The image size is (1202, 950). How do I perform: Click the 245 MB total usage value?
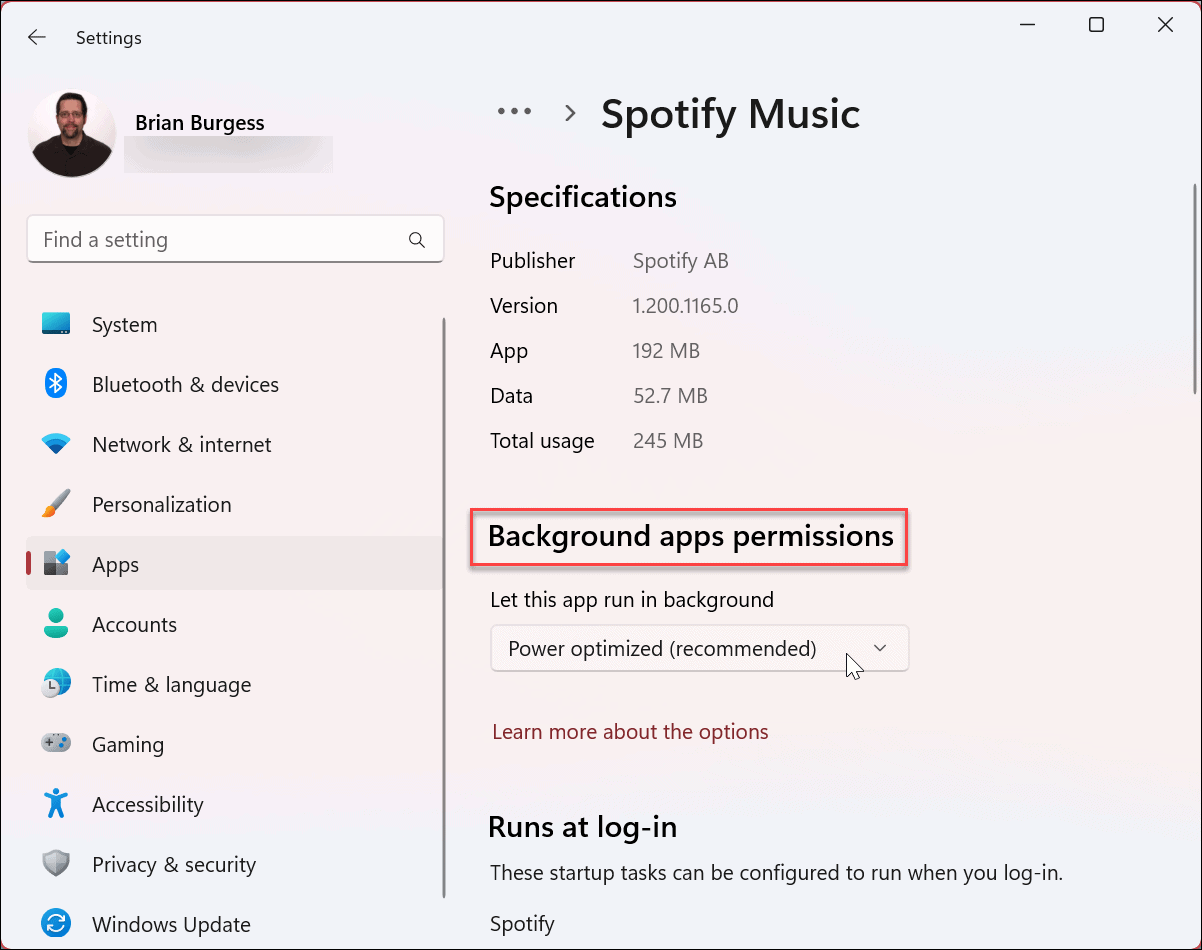[x=668, y=441]
